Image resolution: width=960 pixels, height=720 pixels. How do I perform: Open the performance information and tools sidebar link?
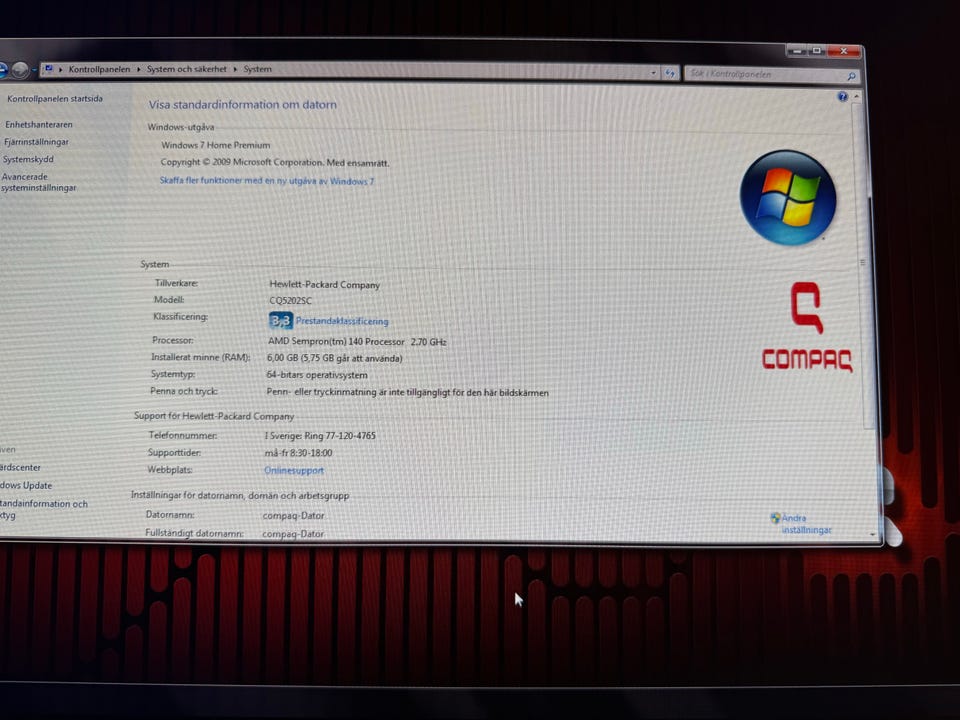pyautogui.click(x=43, y=509)
